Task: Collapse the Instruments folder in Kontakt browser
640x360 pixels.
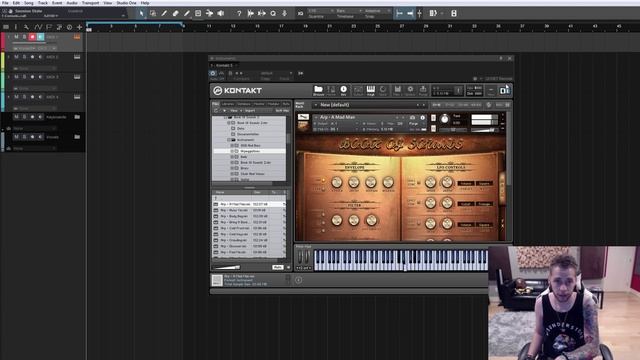Action: click(x=229, y=140)
